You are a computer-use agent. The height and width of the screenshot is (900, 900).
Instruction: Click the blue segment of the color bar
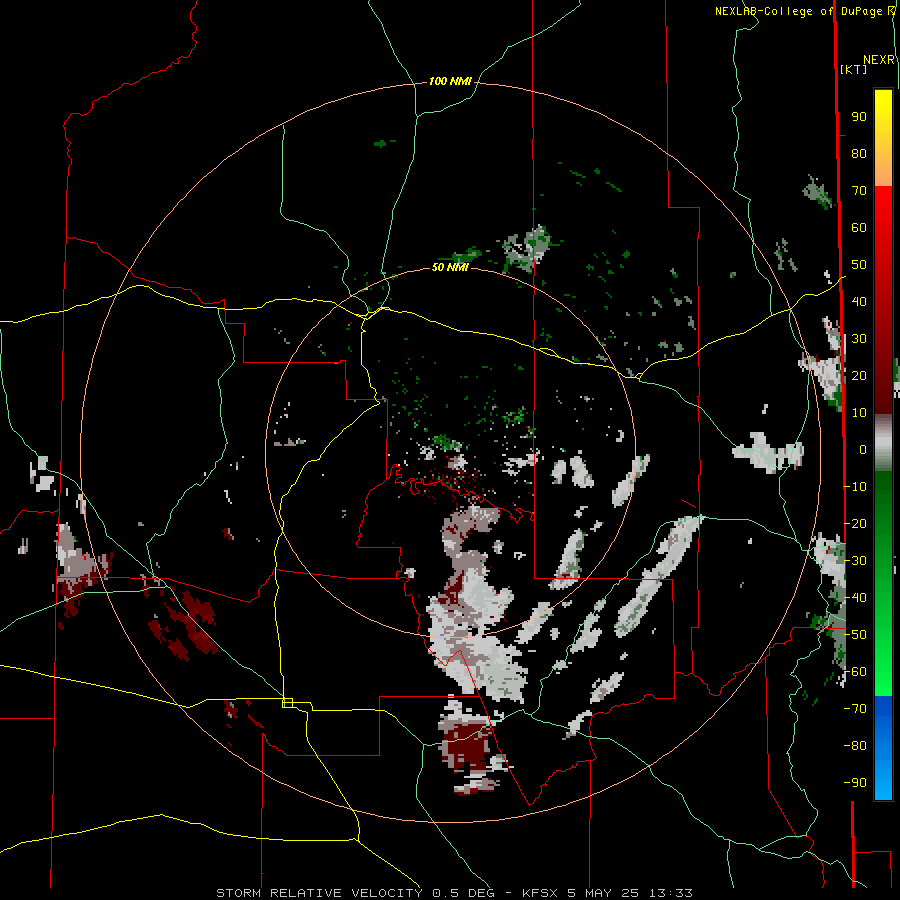click(883, 747)
